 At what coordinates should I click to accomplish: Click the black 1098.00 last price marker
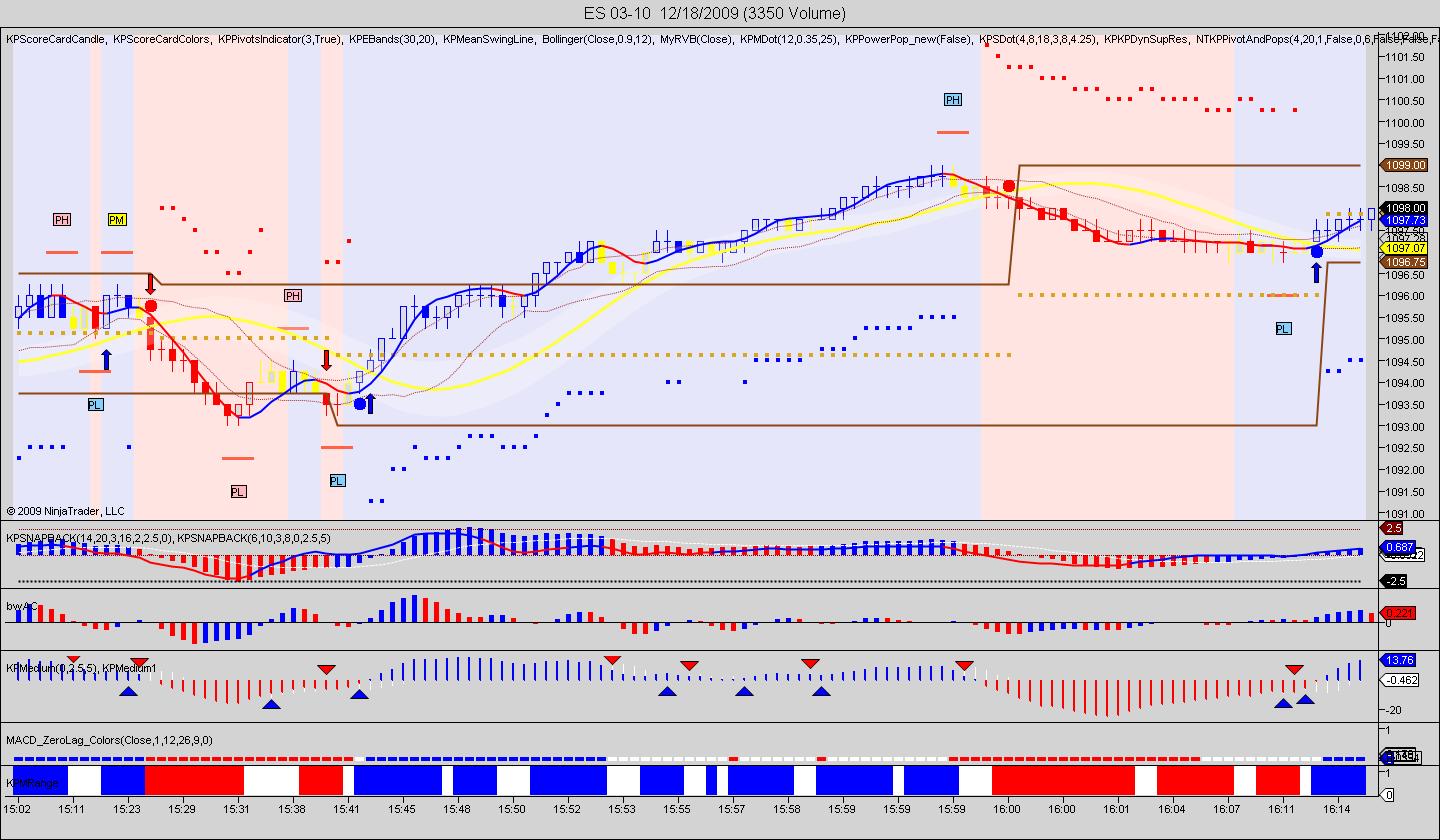[1404, 208]
